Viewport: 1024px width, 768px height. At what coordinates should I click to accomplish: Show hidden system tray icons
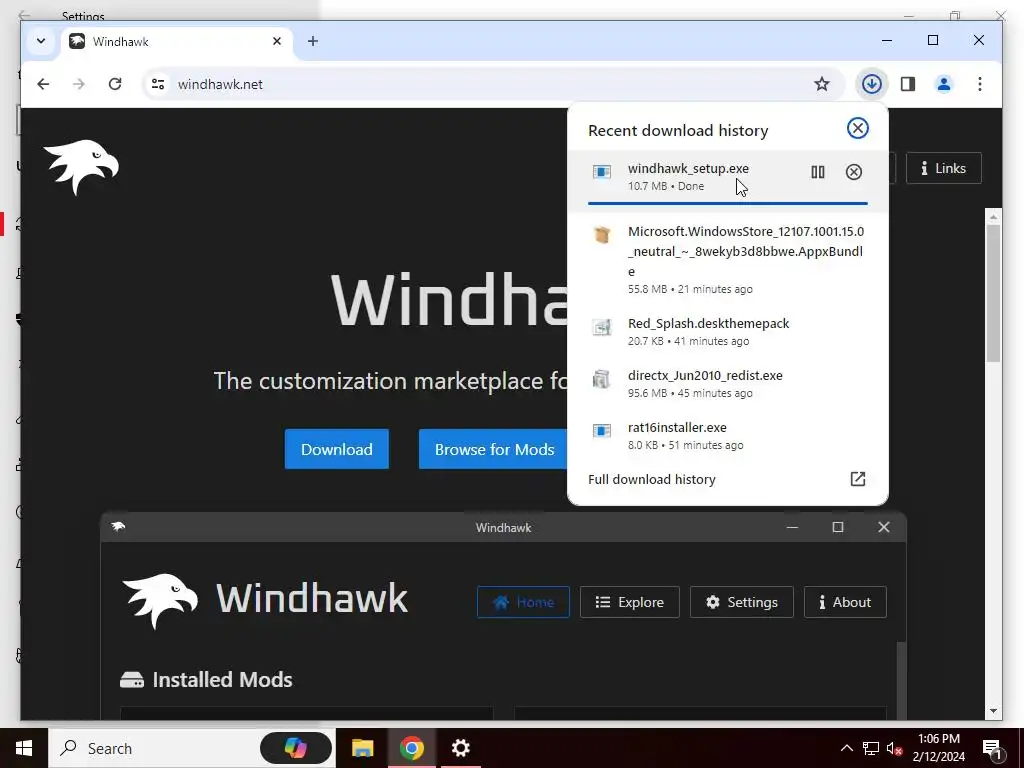(846, 748)
